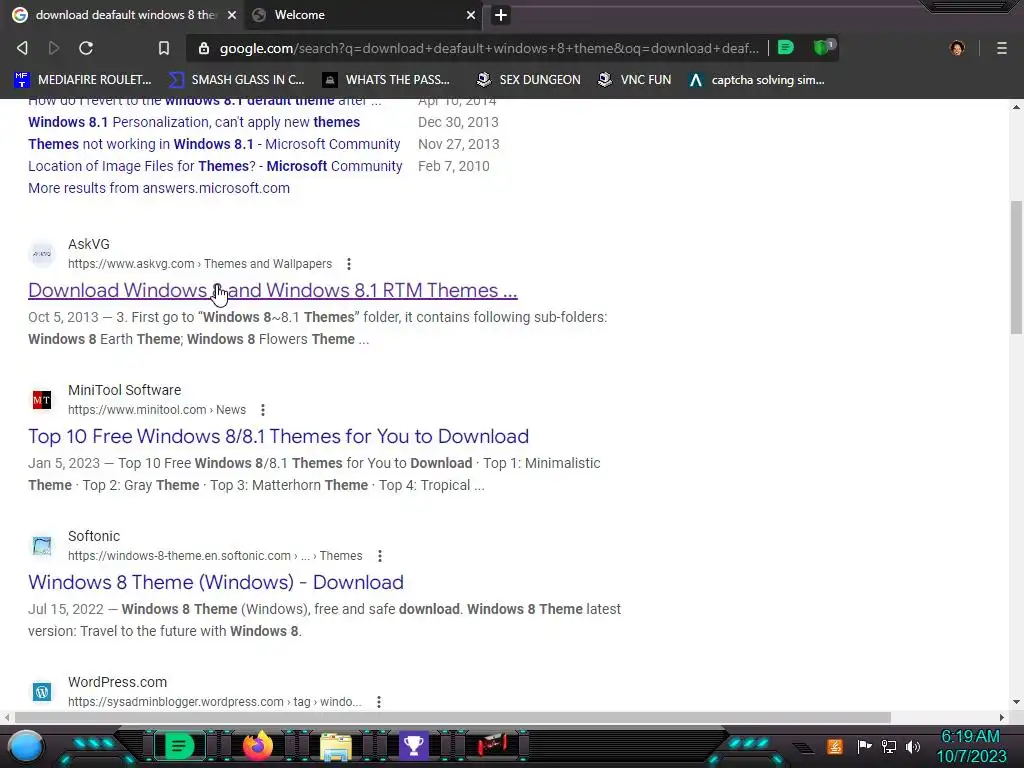
Task: Open the red taskbar app icon
Action: click(492, 746)
